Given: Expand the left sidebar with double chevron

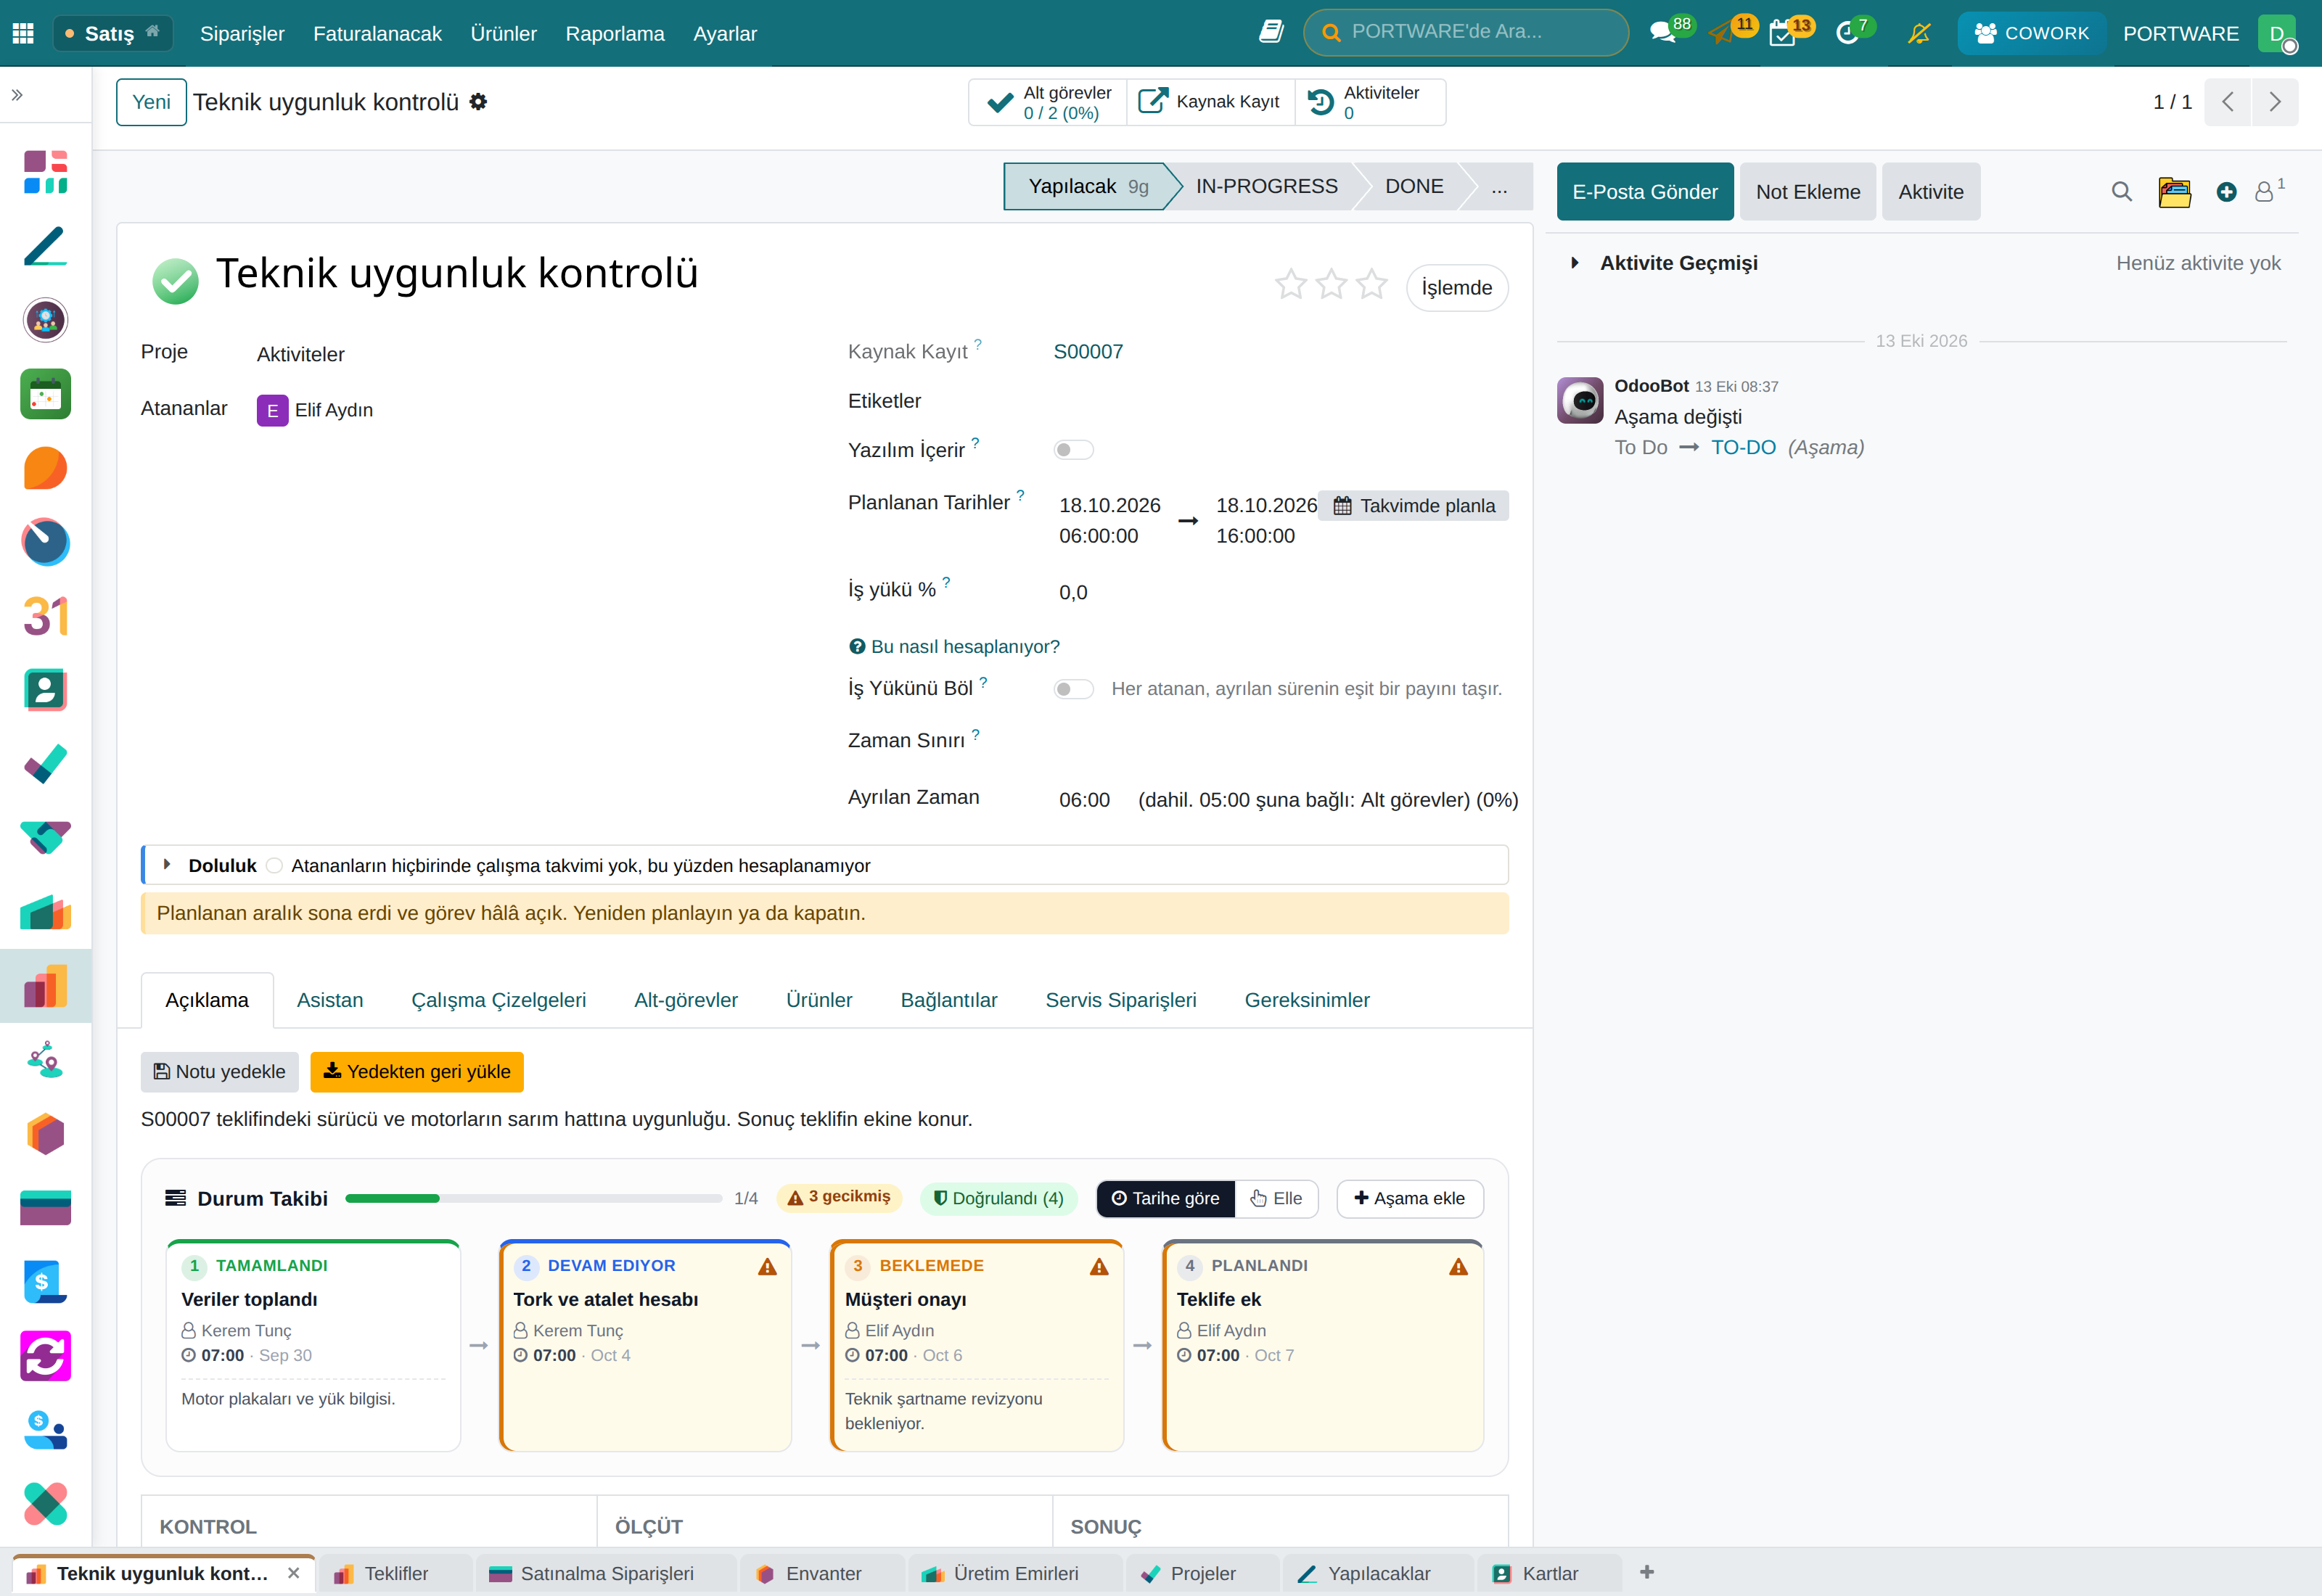Looking at the screenshot, I should pyautogui.click(x=17, y=95).
